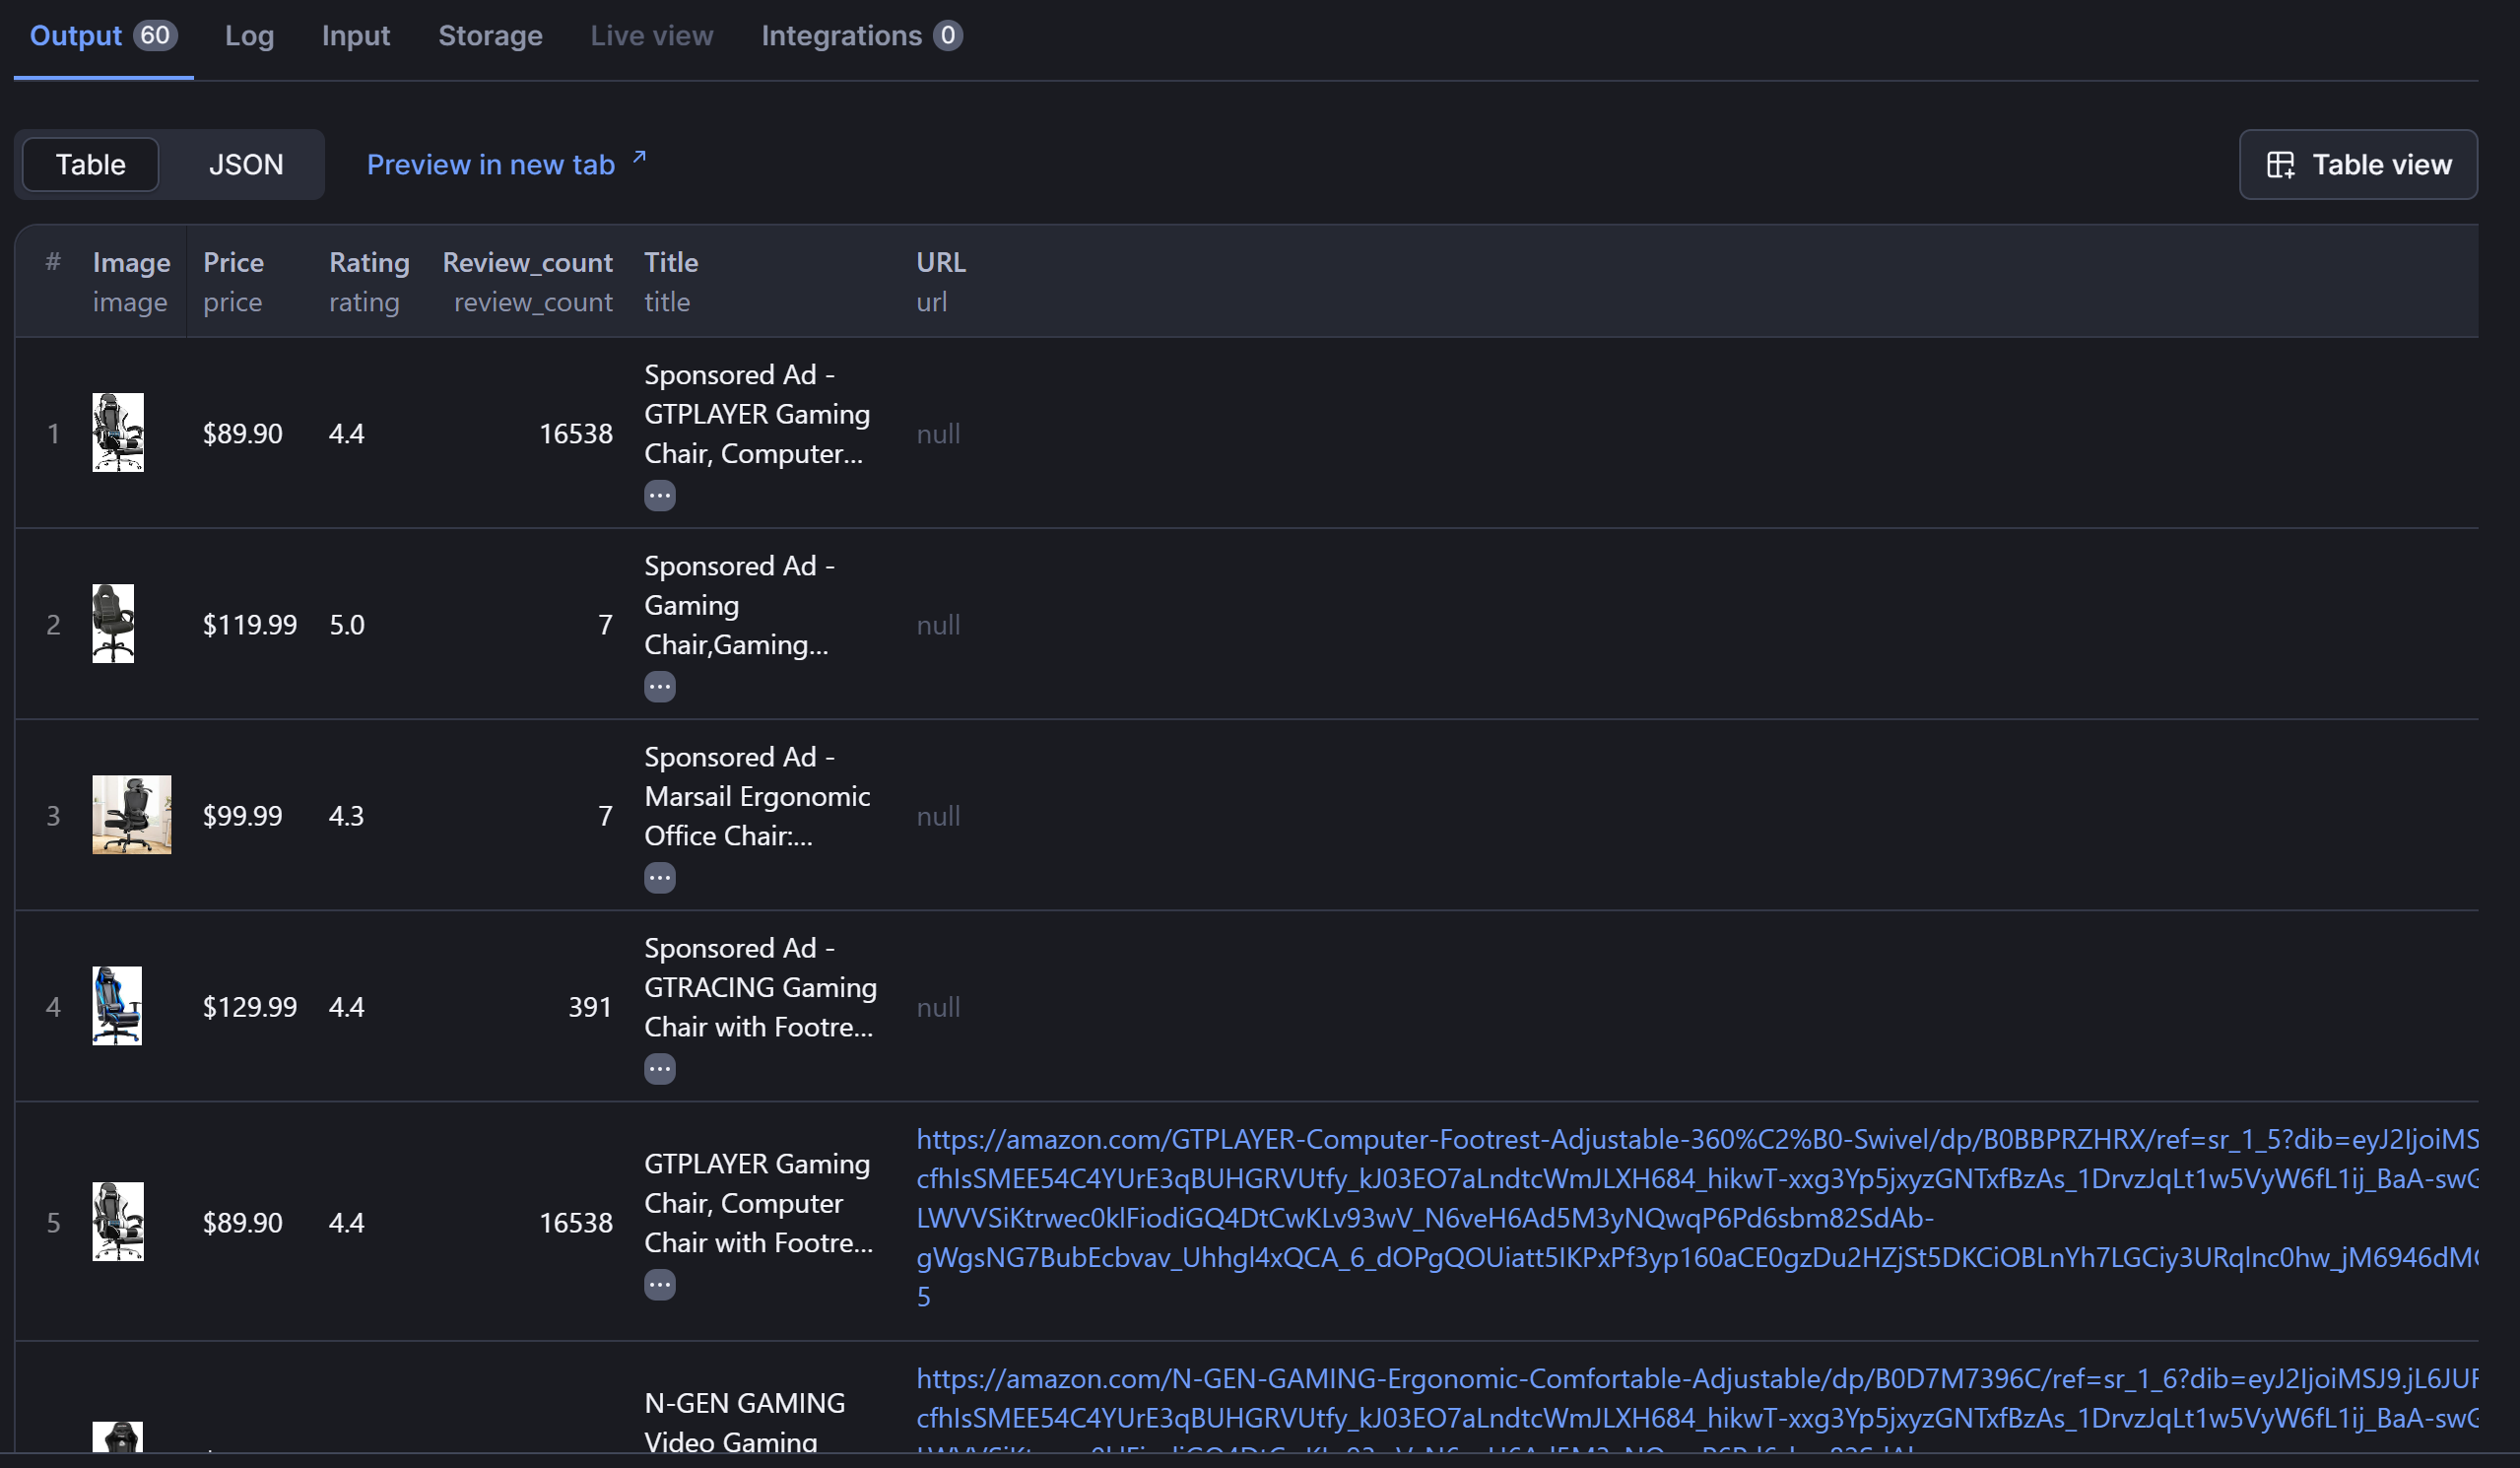This screenshot has width=2520, height=1468.
Task: Expand the truncated title in row 2
Action: click(x=659, y=686)
